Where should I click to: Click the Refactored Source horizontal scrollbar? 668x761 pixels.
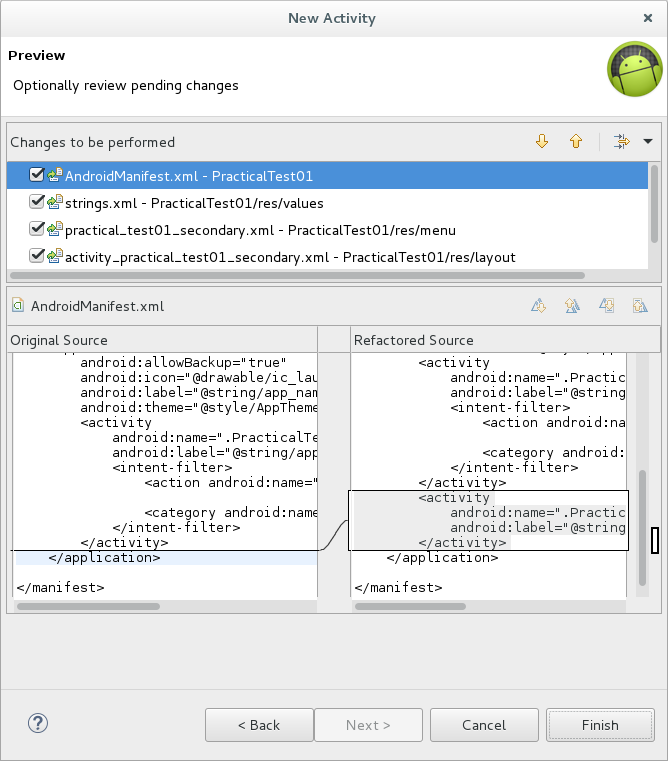click(410, 606)
